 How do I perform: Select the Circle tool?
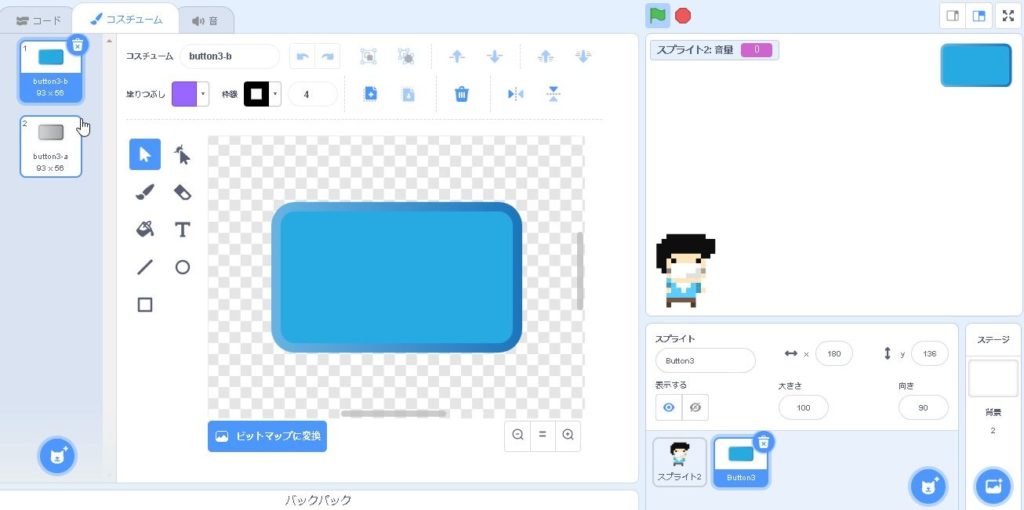[182, 267]
